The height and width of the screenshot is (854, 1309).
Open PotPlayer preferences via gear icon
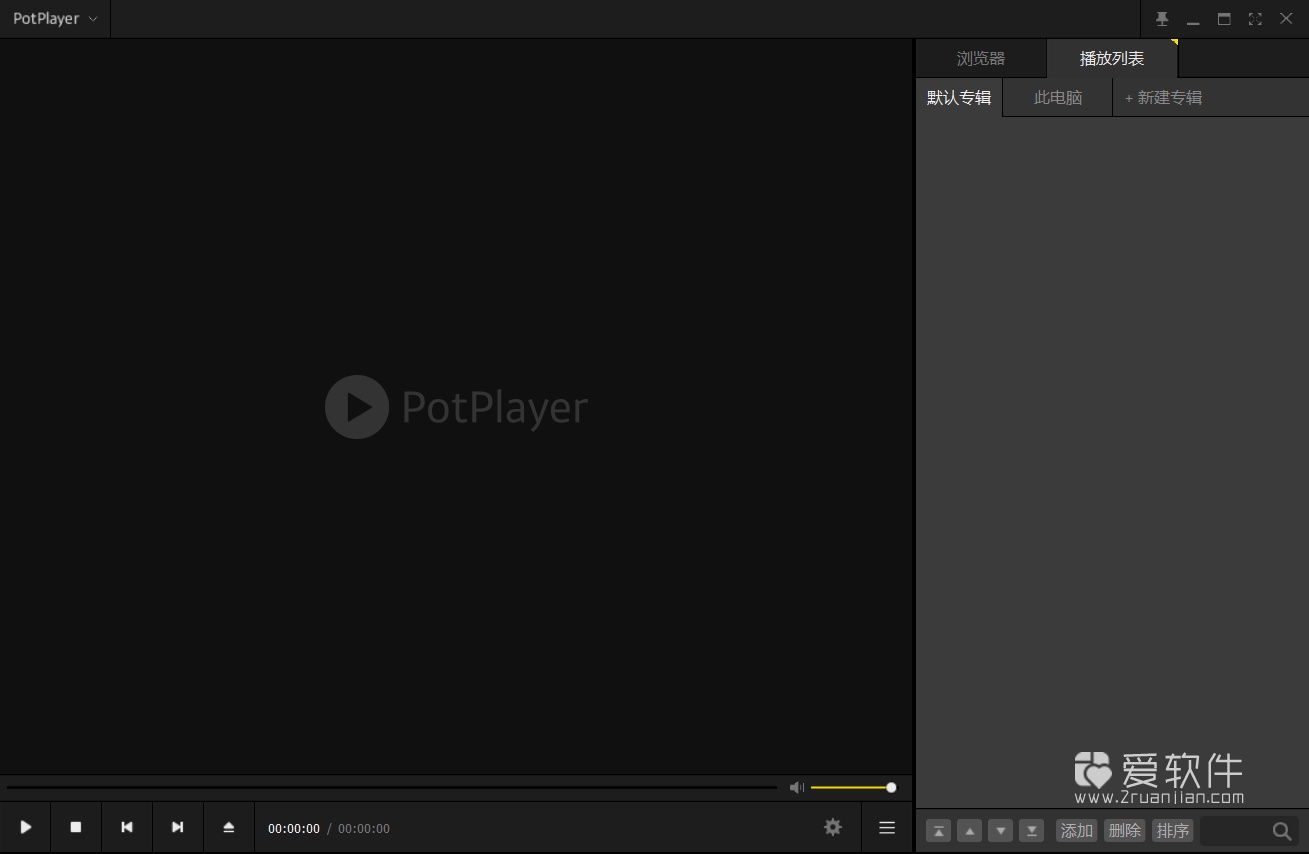832,827
